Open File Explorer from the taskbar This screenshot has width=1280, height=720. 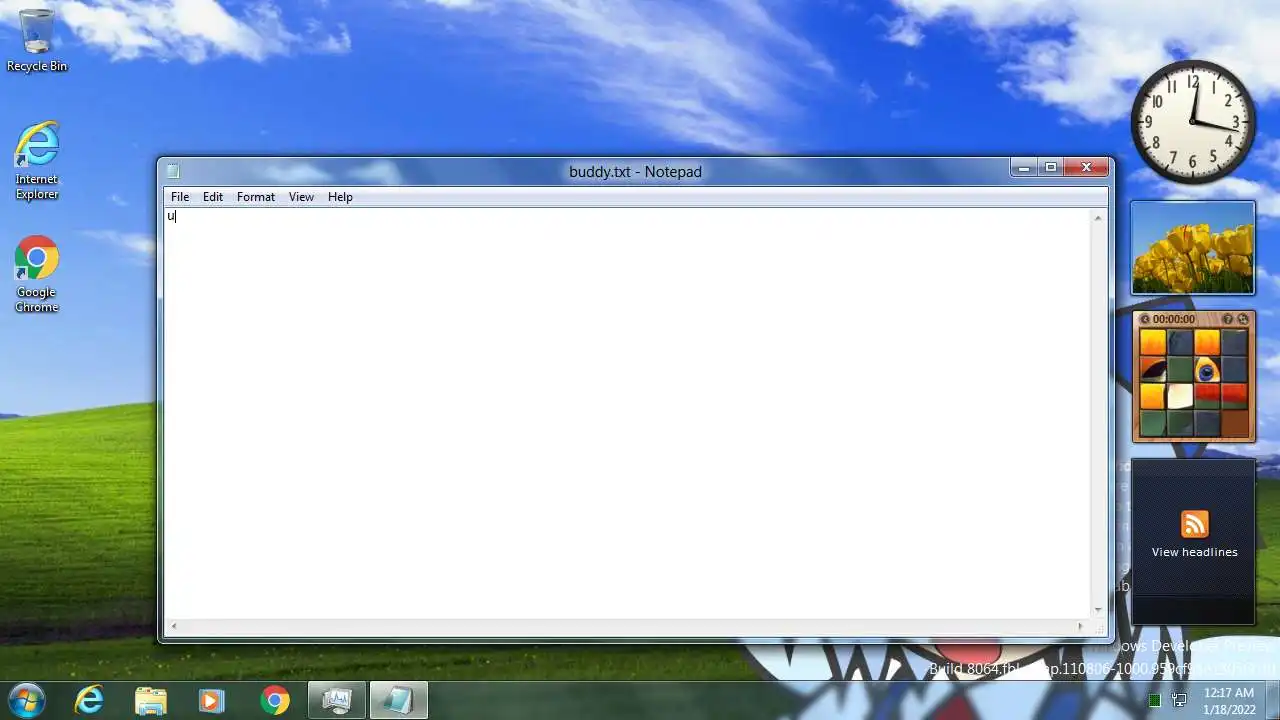[150, 701]
